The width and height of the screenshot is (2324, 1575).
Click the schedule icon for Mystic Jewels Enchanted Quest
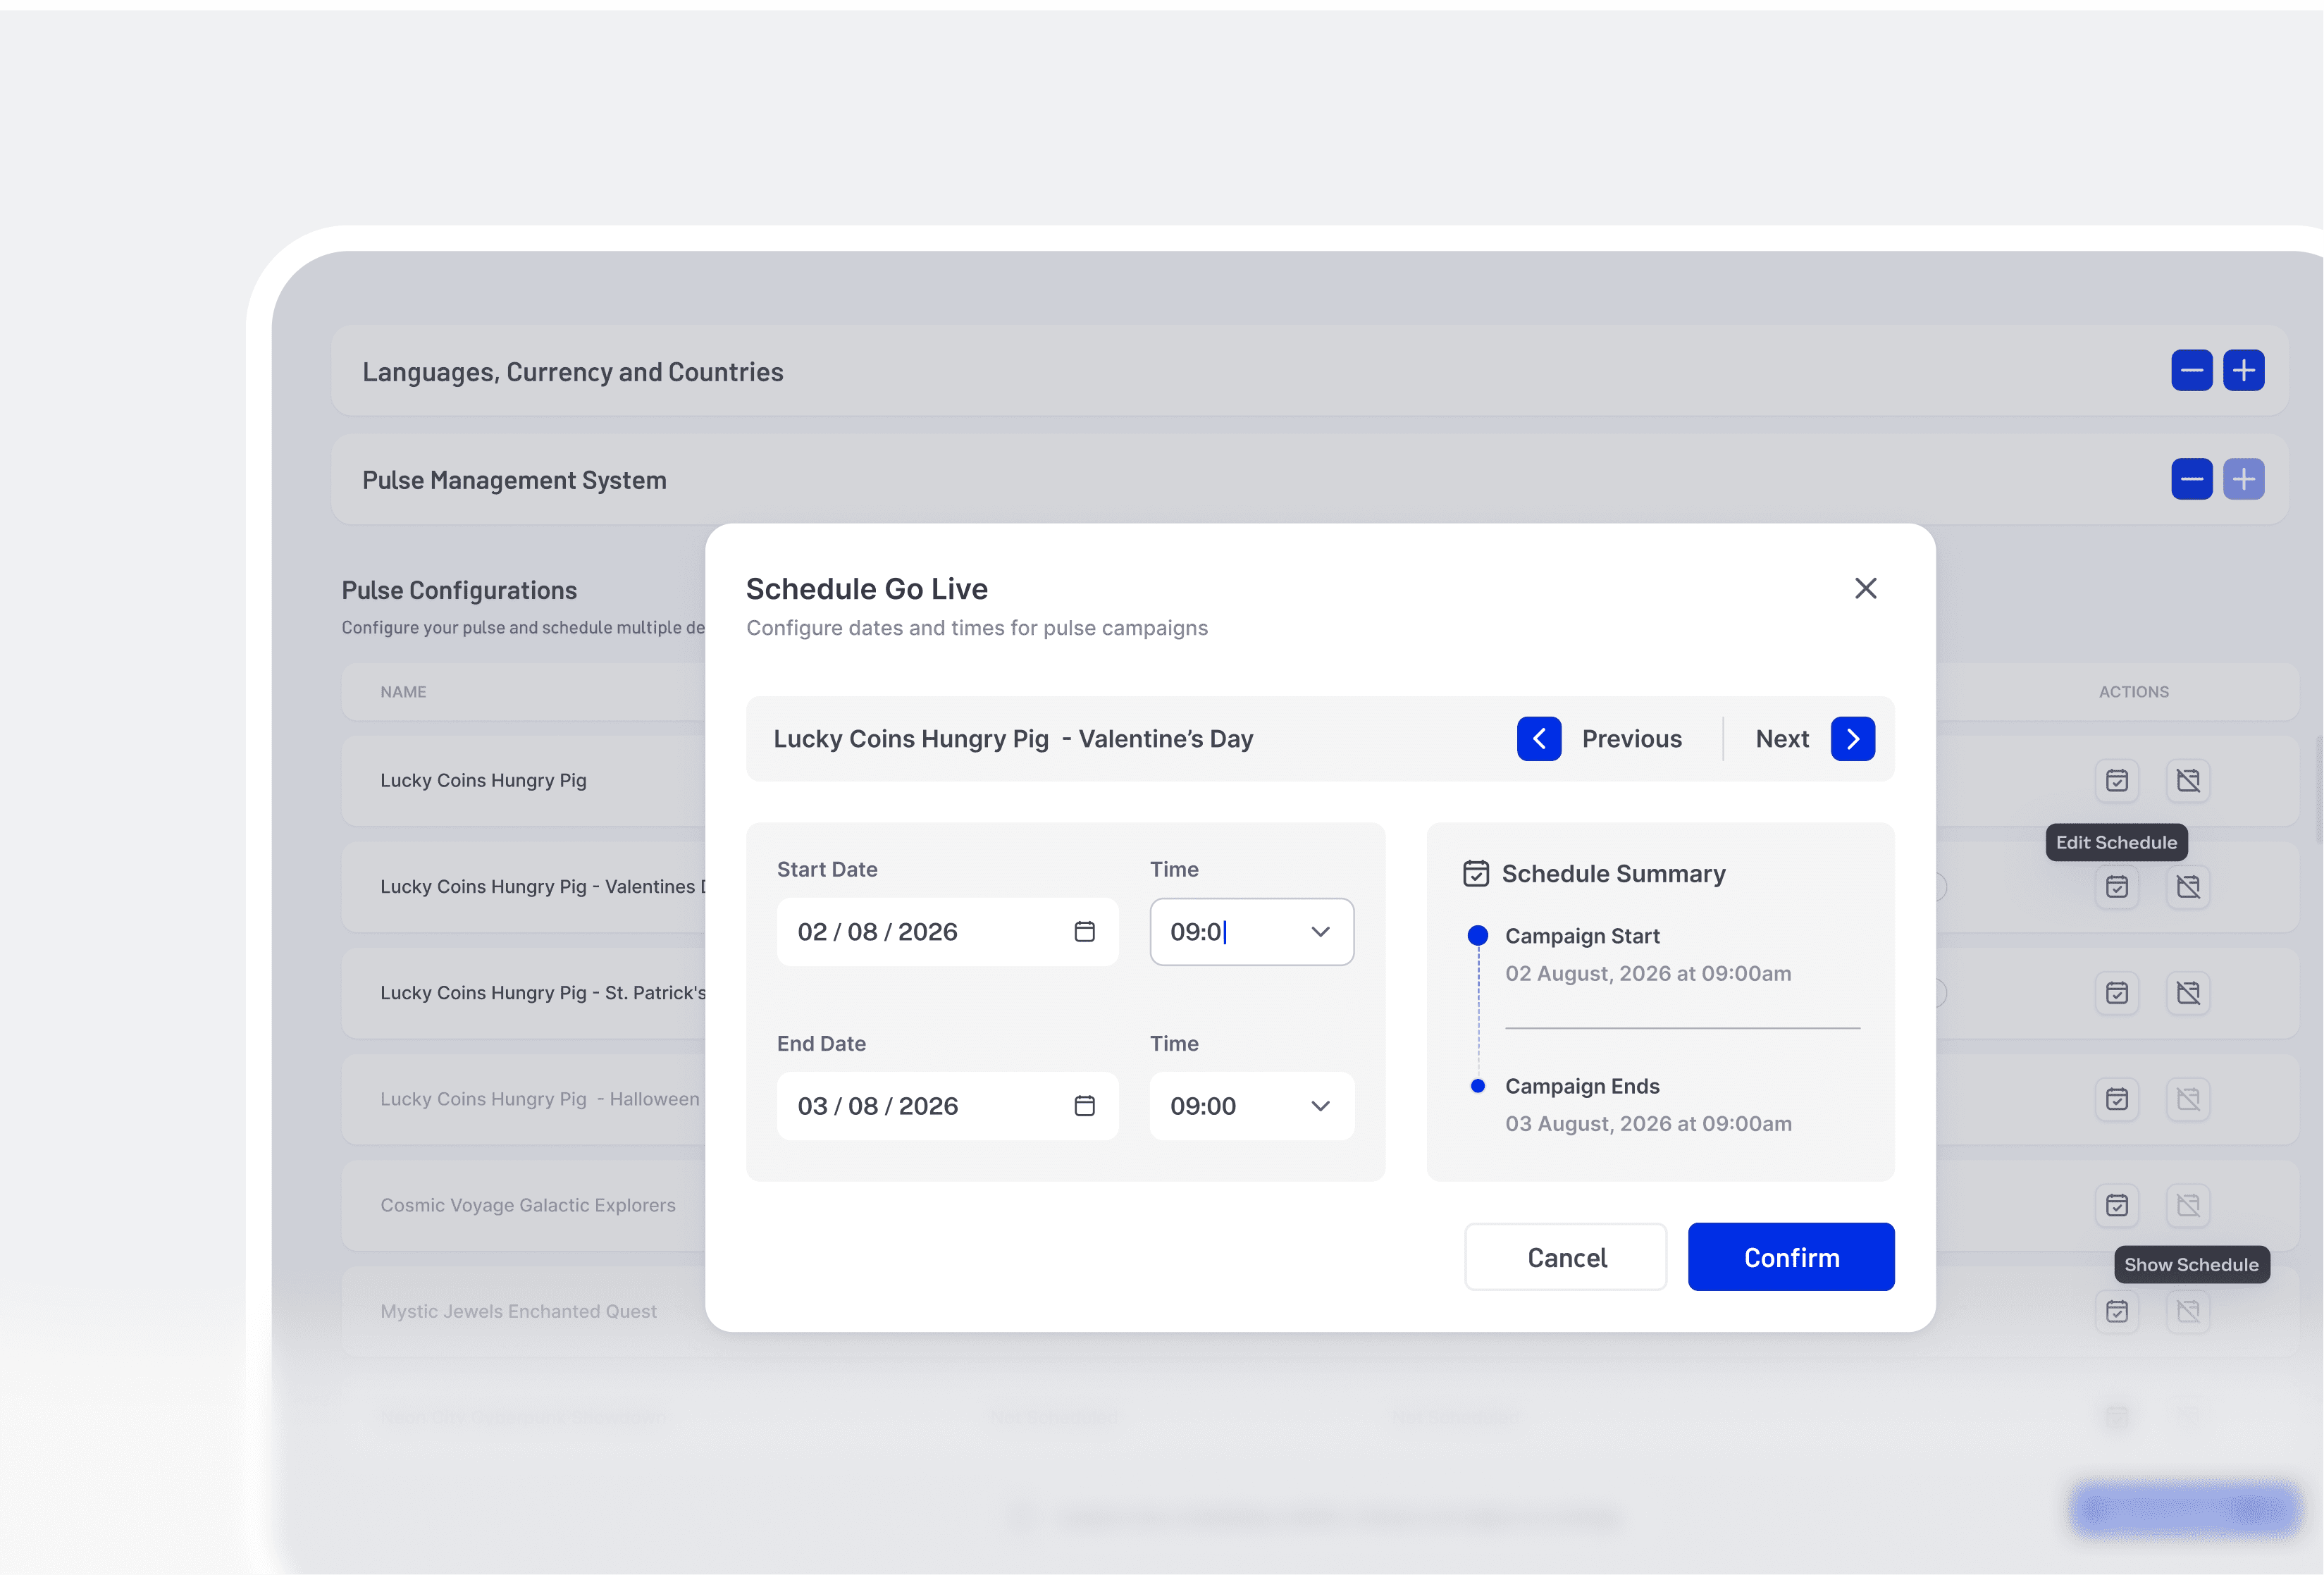click(2116, 1311)
